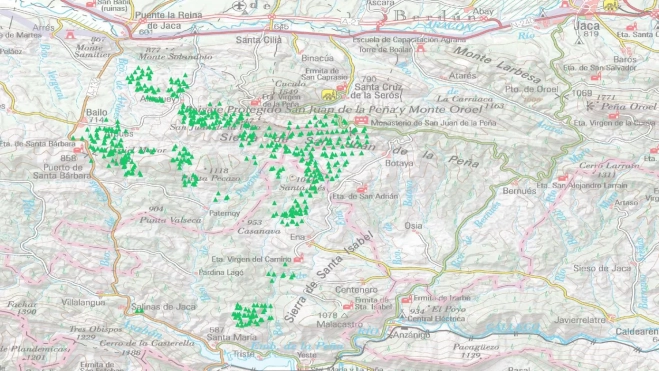Select the El Poyo label
Viewport: 659px width, 371px height.
450,310
